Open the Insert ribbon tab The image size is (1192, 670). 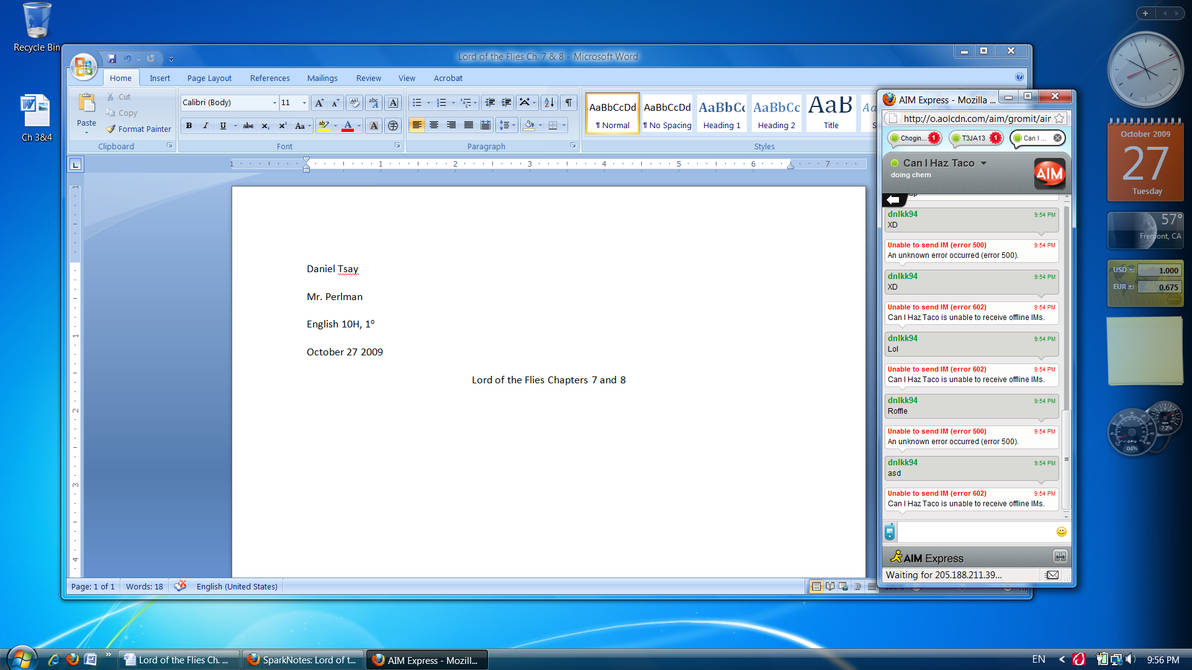click(160, 78)
